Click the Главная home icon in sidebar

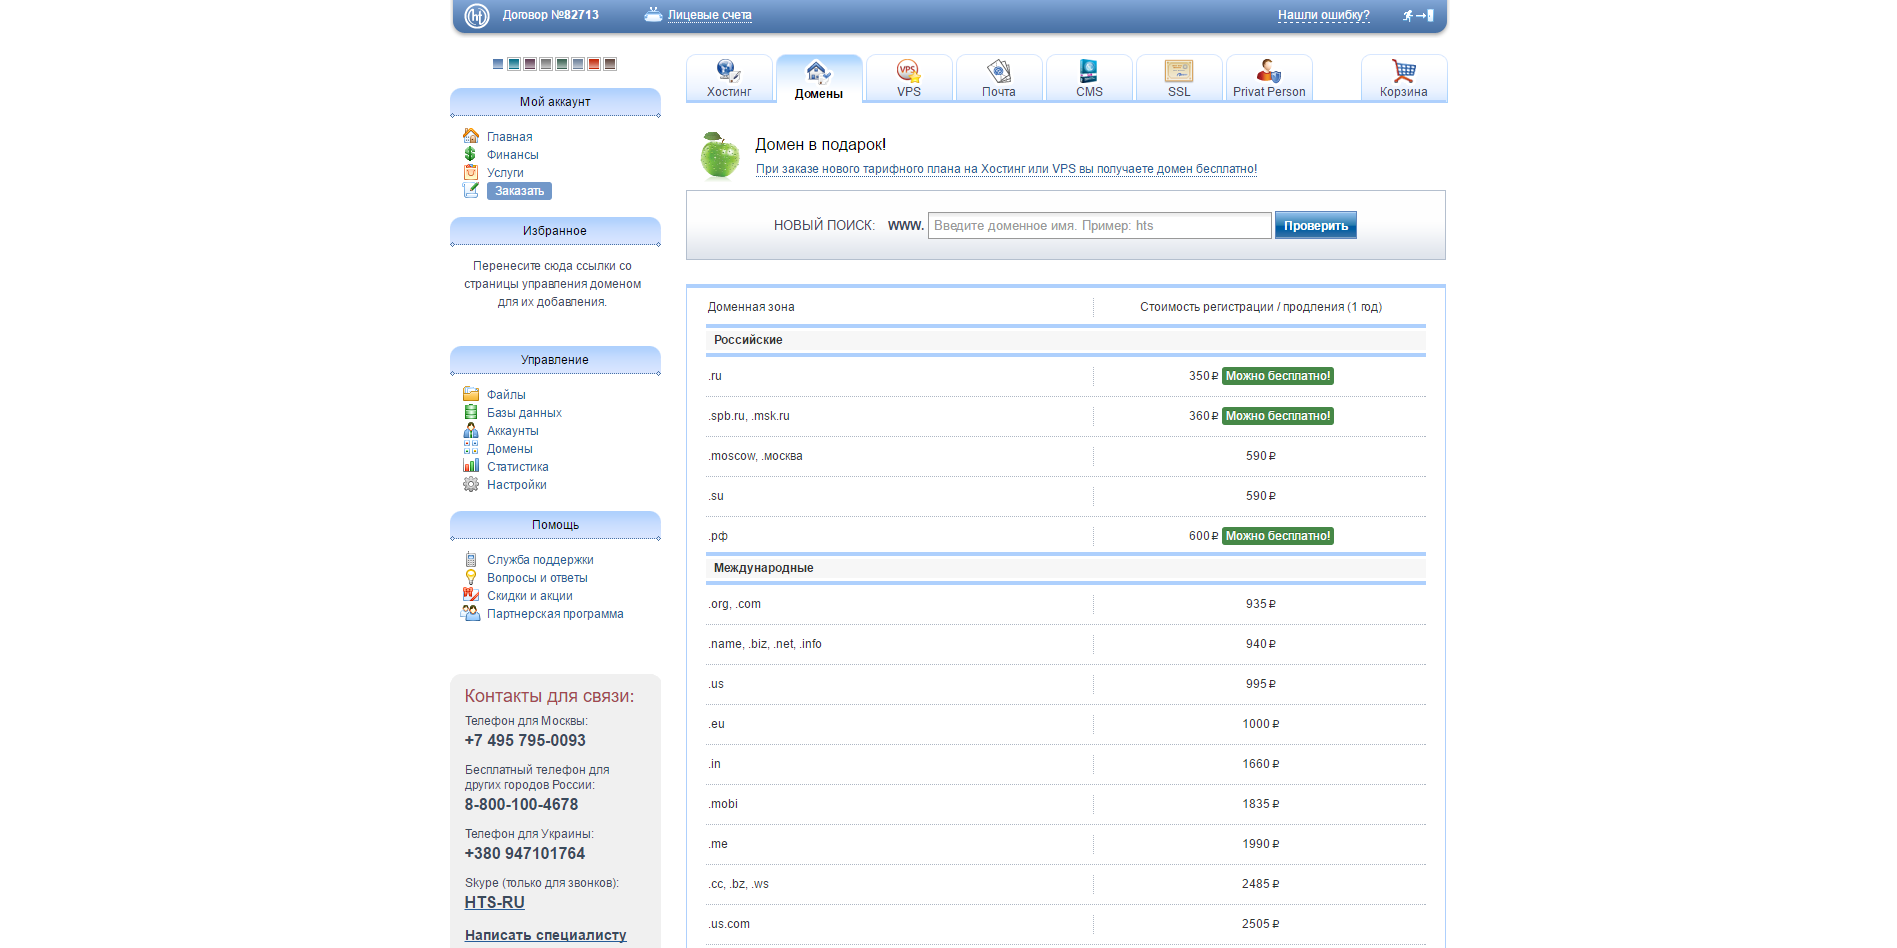coord(471,136)
